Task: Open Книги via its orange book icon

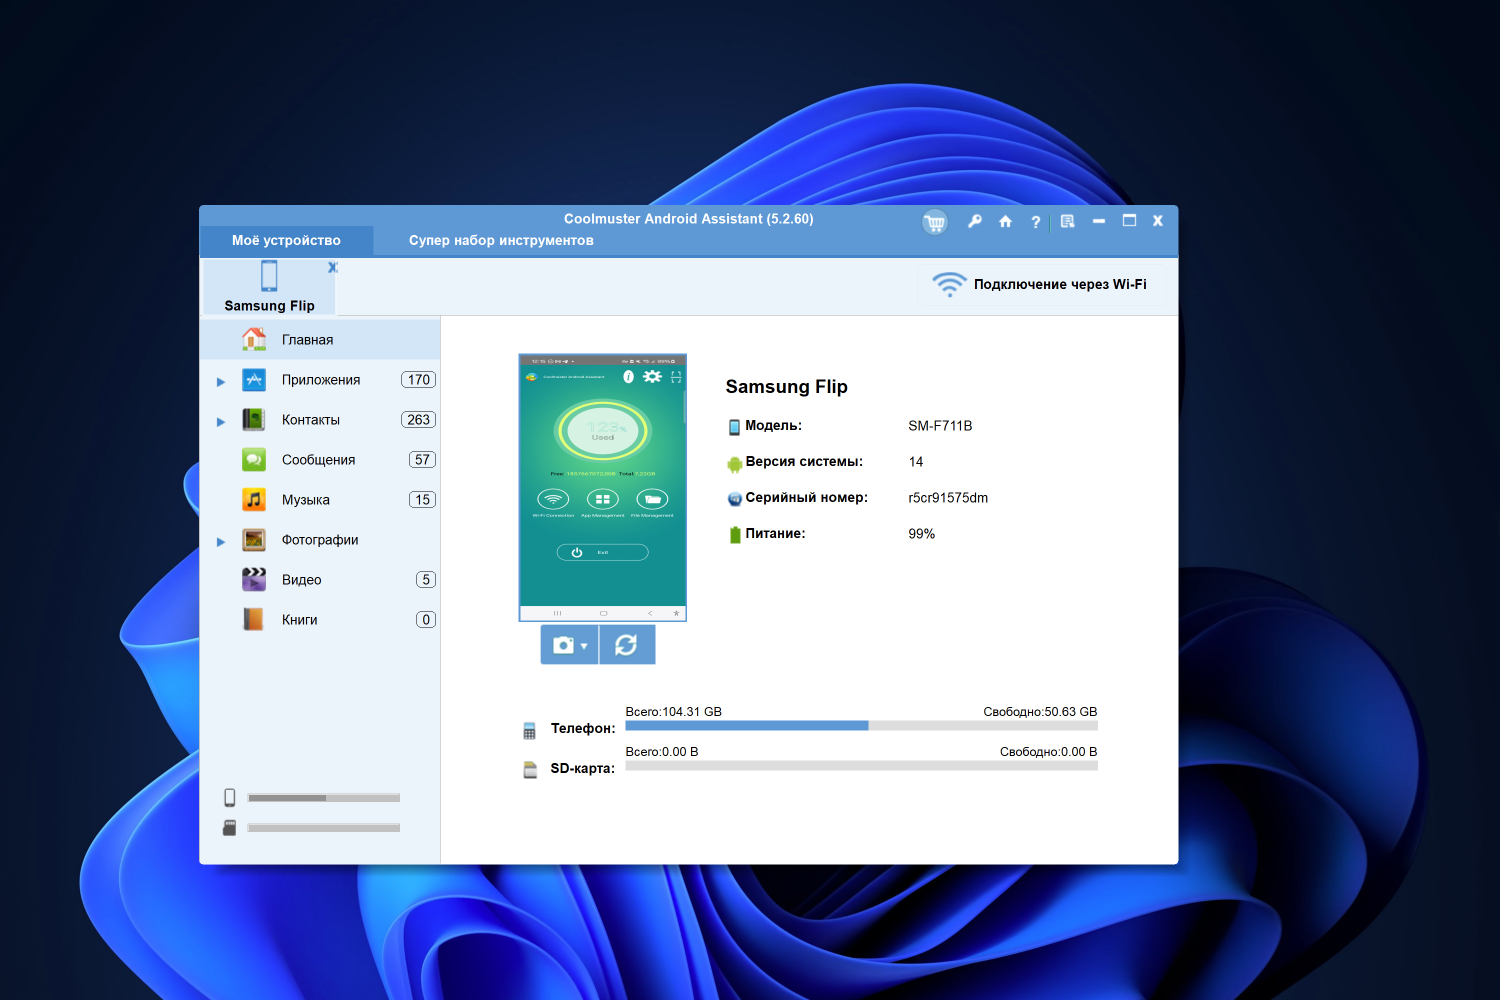Action: coord(254,620)
